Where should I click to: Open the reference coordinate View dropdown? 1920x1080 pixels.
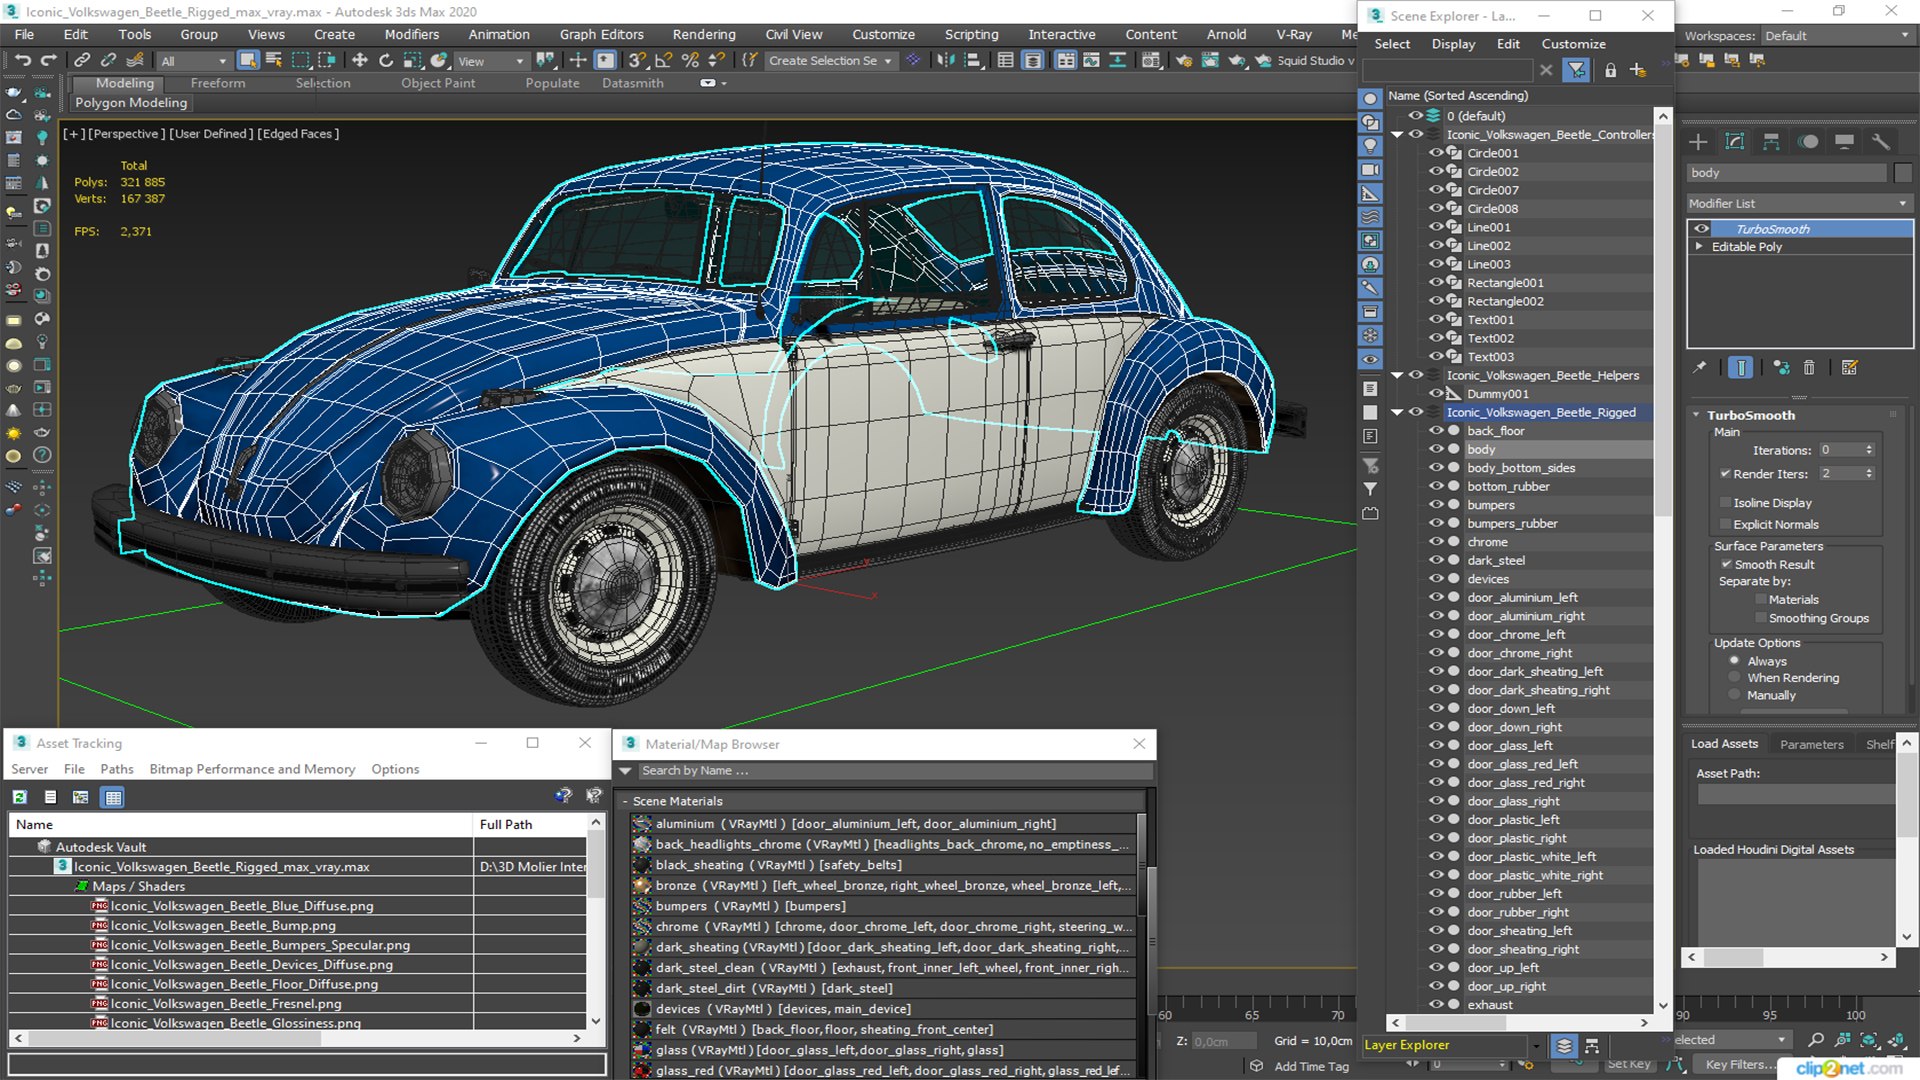click(490, 61)
